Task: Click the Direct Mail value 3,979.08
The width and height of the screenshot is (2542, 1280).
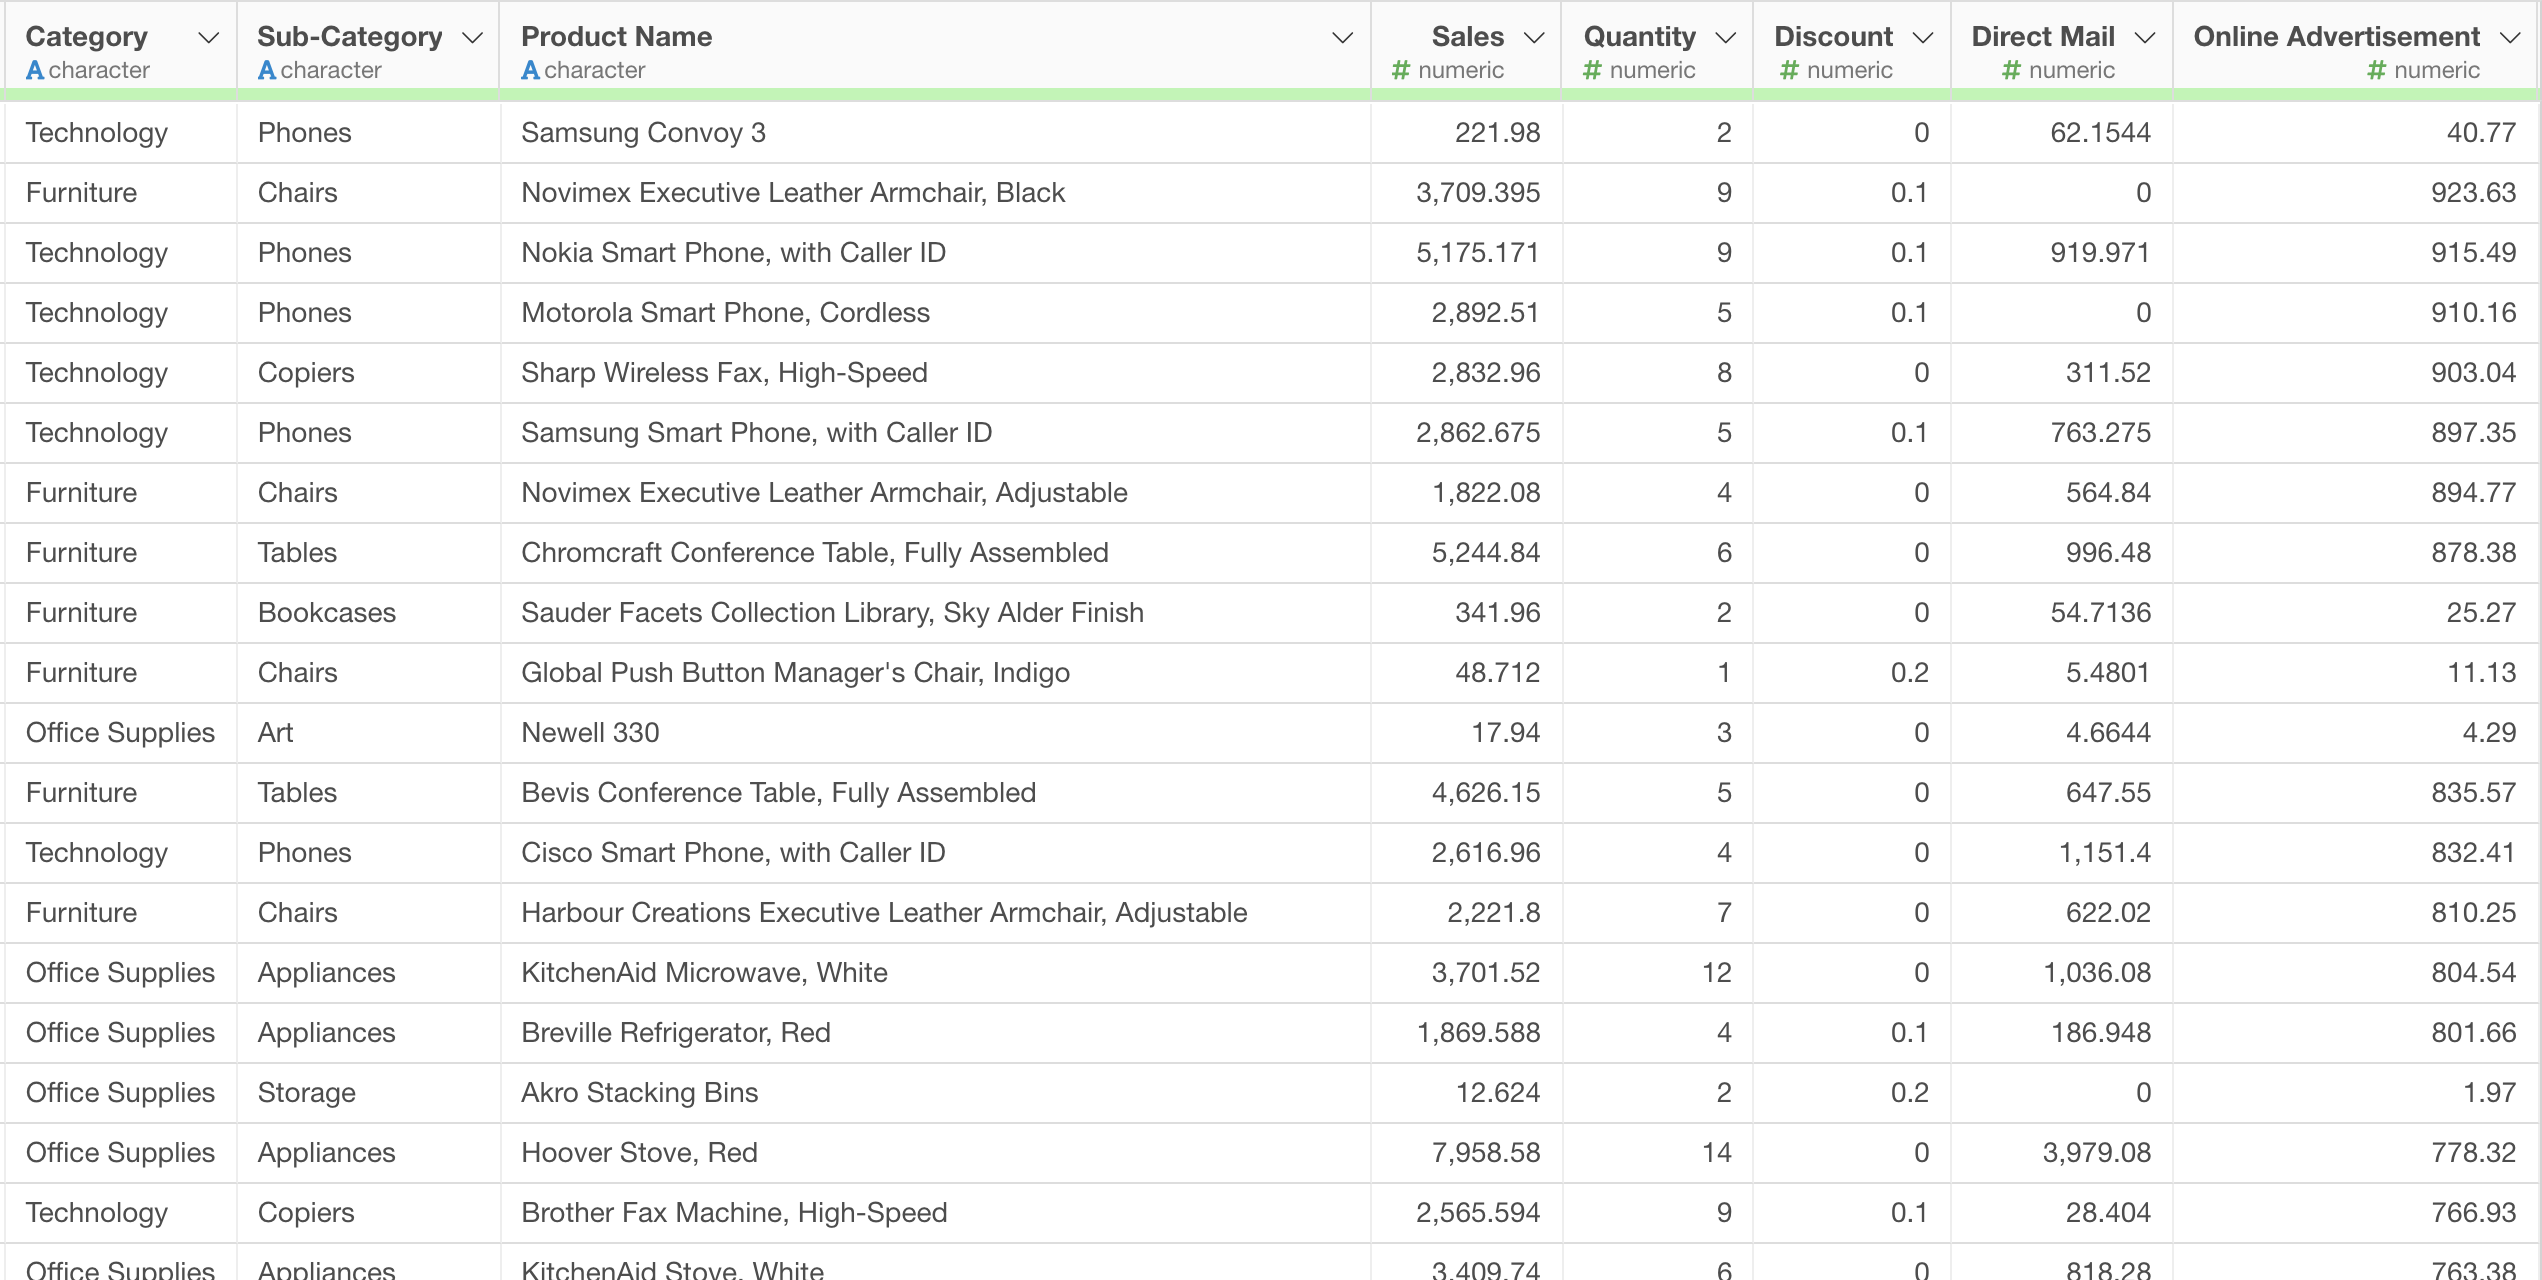Action: (2097, 1153)
